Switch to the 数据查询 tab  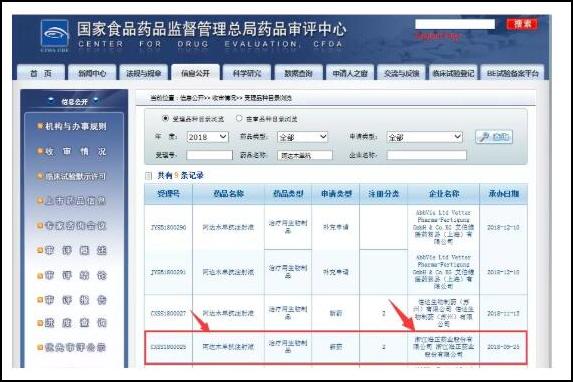click(x=299, y=73)
